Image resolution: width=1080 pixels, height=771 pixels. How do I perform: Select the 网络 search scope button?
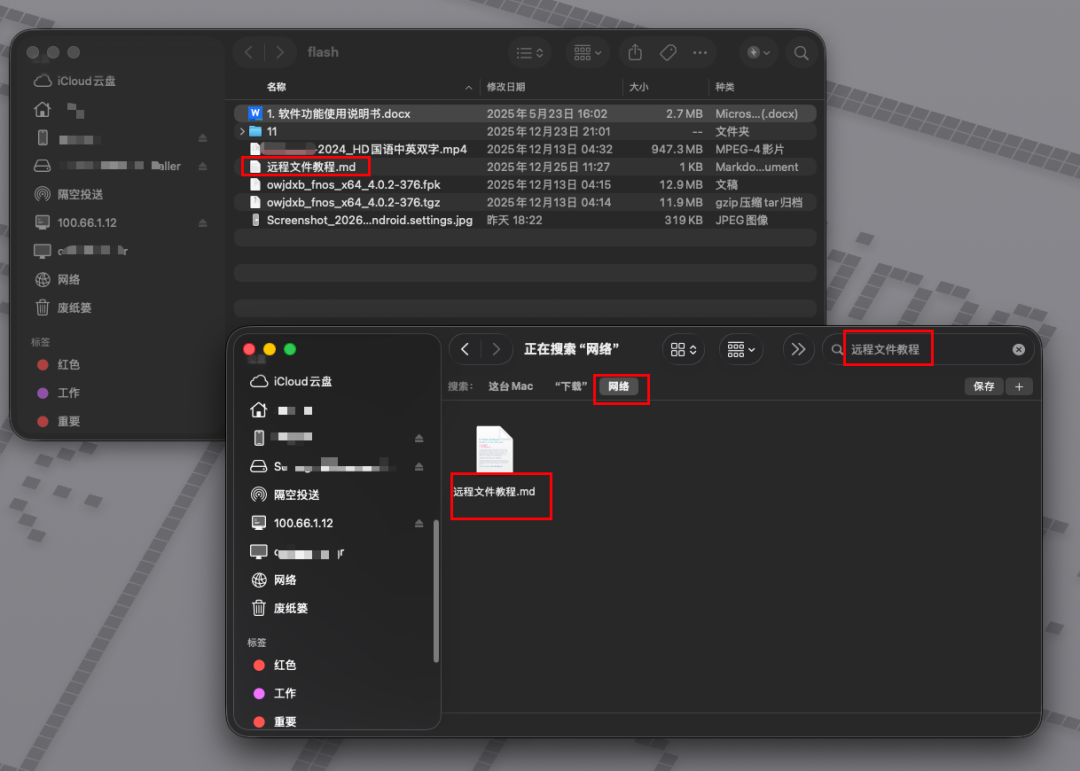coord(621,386)
